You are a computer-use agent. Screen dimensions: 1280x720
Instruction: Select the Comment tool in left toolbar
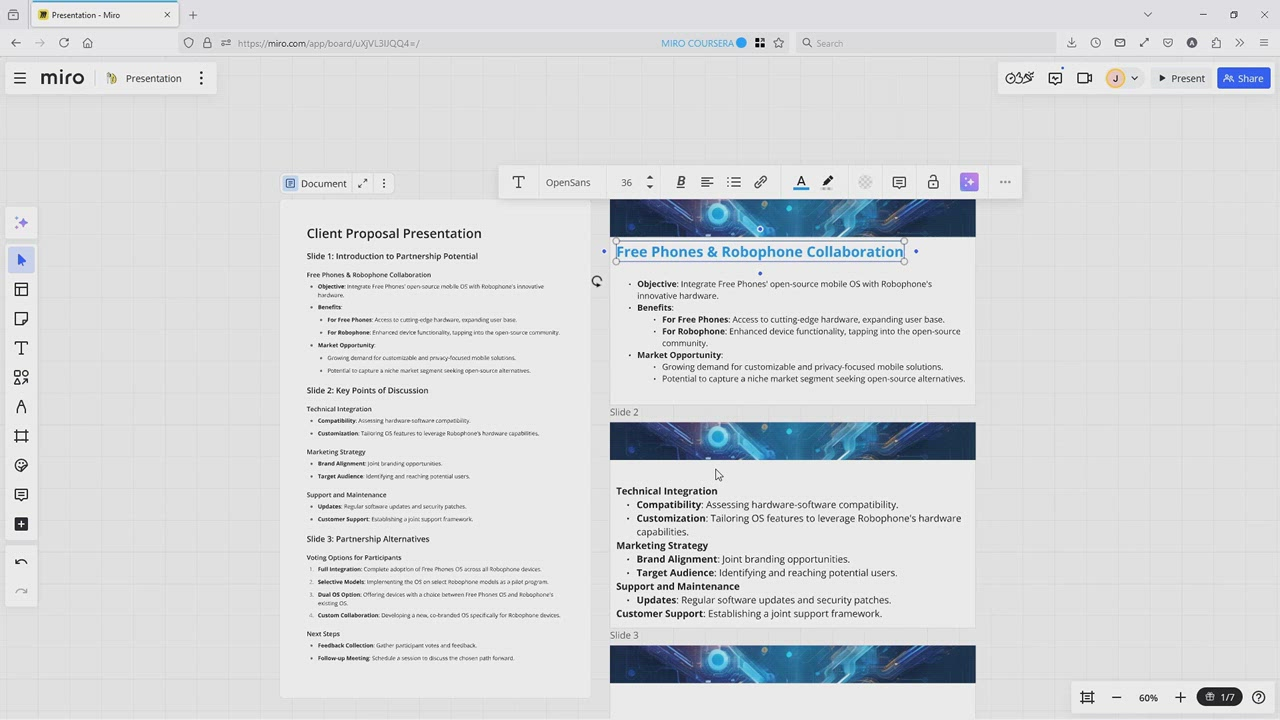coord(21,495)
